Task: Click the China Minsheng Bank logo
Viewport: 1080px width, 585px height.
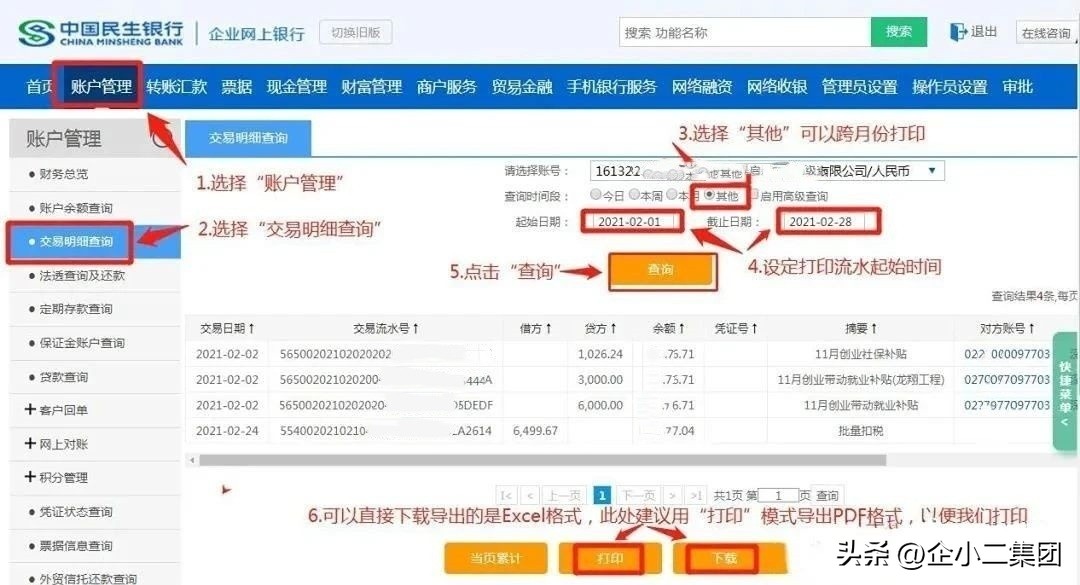Action: [x=101, y=32]
